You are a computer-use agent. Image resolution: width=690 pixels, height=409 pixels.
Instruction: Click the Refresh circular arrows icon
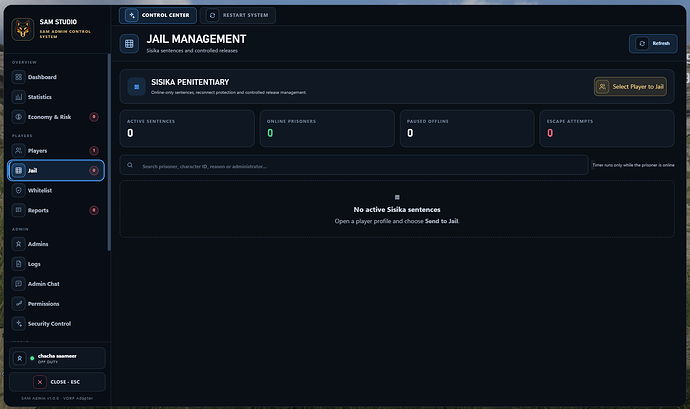pyautogui.click(x=642, y=44)
